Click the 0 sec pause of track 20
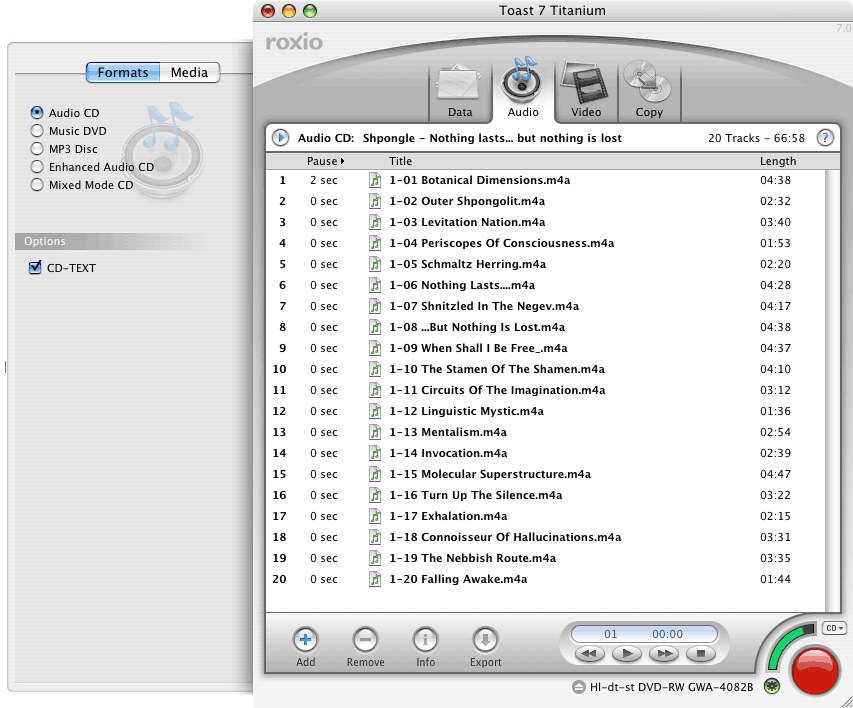The height and width of the screenshot is (708, 853). pyautogui.click(x=324, y=579)
